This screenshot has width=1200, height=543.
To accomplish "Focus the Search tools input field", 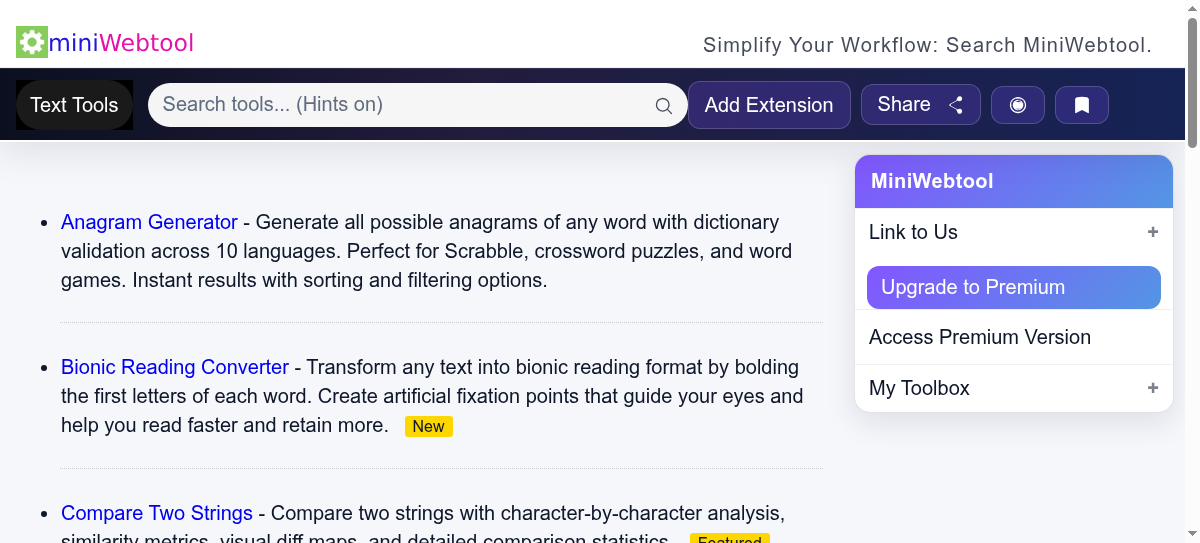I will coord(400,105).
